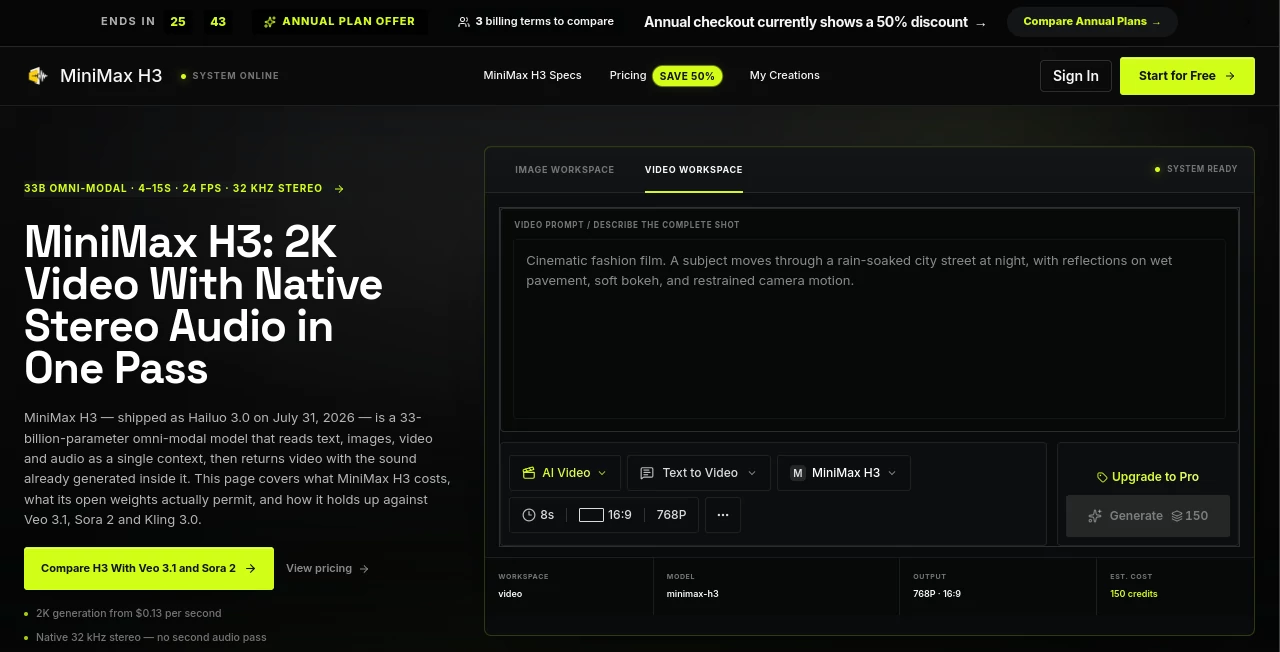The height and width of the screenshot is (652, 1280).
Task: Click the arrow after the 50% discount banner text
Action: pos(981,23)
